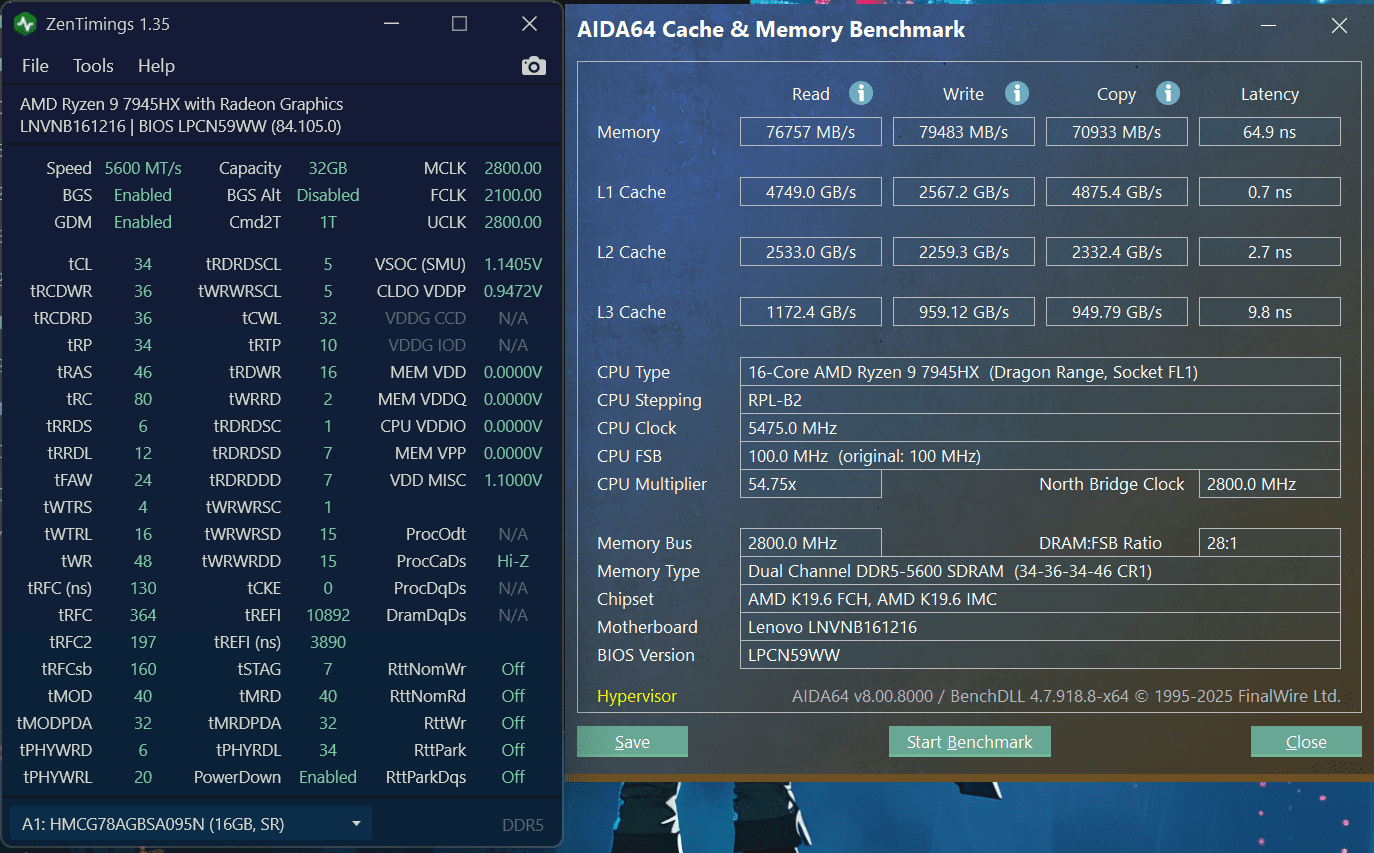
Task: Open the Help menu in ZenTimings
Action: point(156,66)
